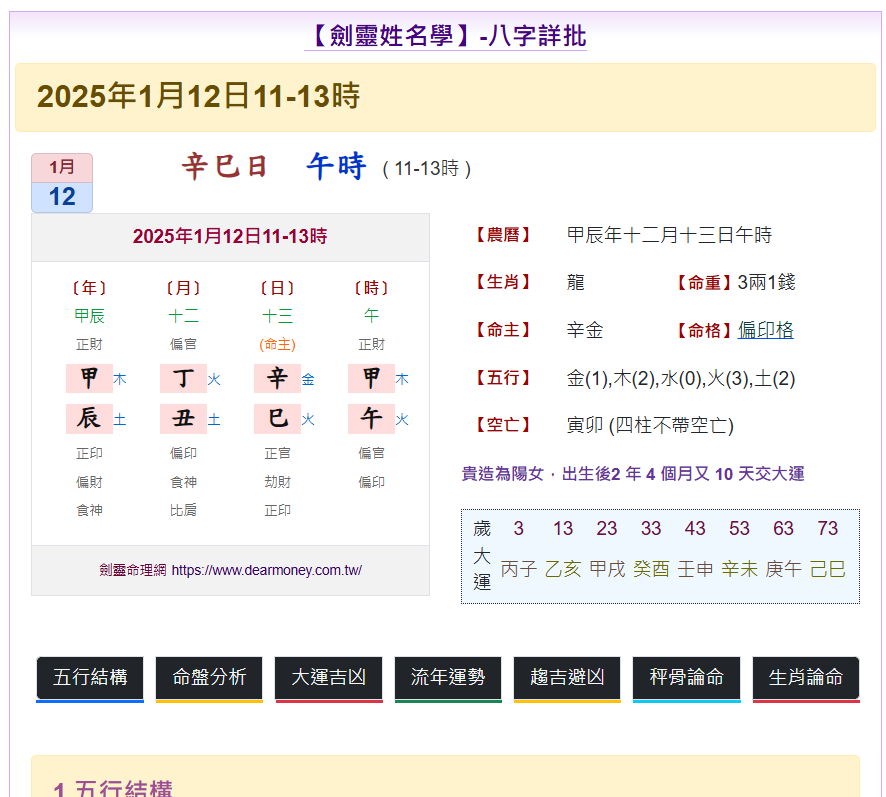Click the 甲 year heavenly stem tile
Viewport: 886px width, 797px height.
point(89,379)
